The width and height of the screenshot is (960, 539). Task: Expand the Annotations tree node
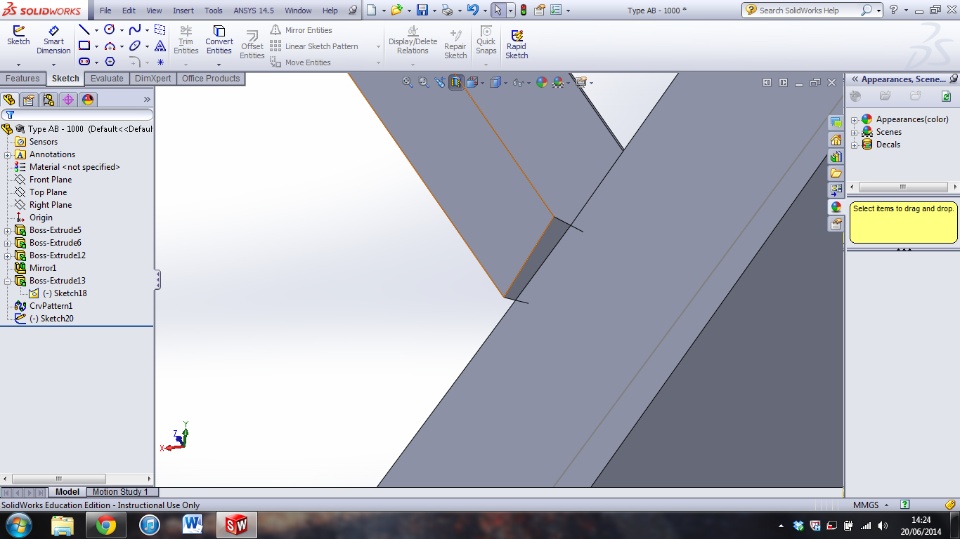click(x=7, y=155)
